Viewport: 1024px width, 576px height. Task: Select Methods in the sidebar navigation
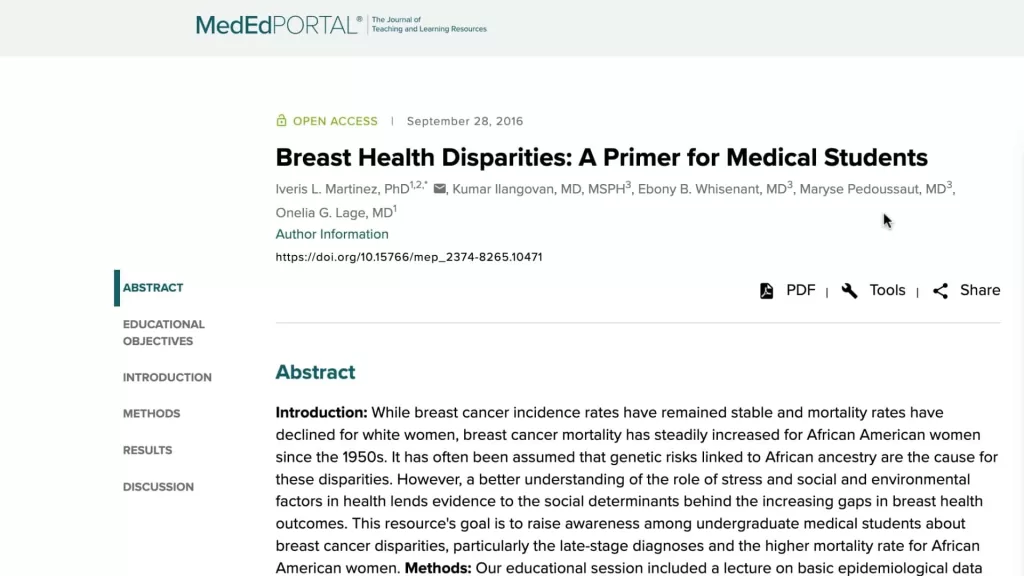(x=152, y=413)
